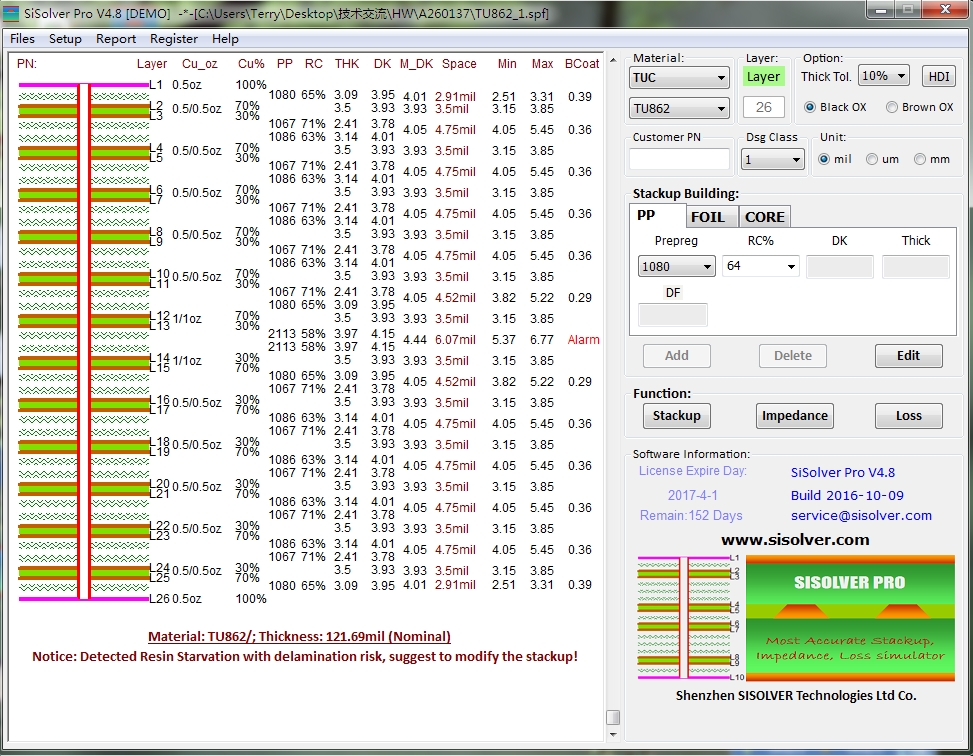Image resolution: width=973 pixels, height=756 pixels.
Task: Click the SiSolver app icon in title bar
Action: [13, 13]
